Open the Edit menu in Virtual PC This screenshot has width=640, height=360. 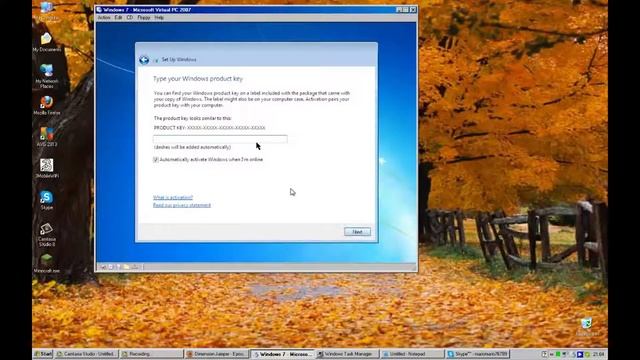(x=118, y=18)
